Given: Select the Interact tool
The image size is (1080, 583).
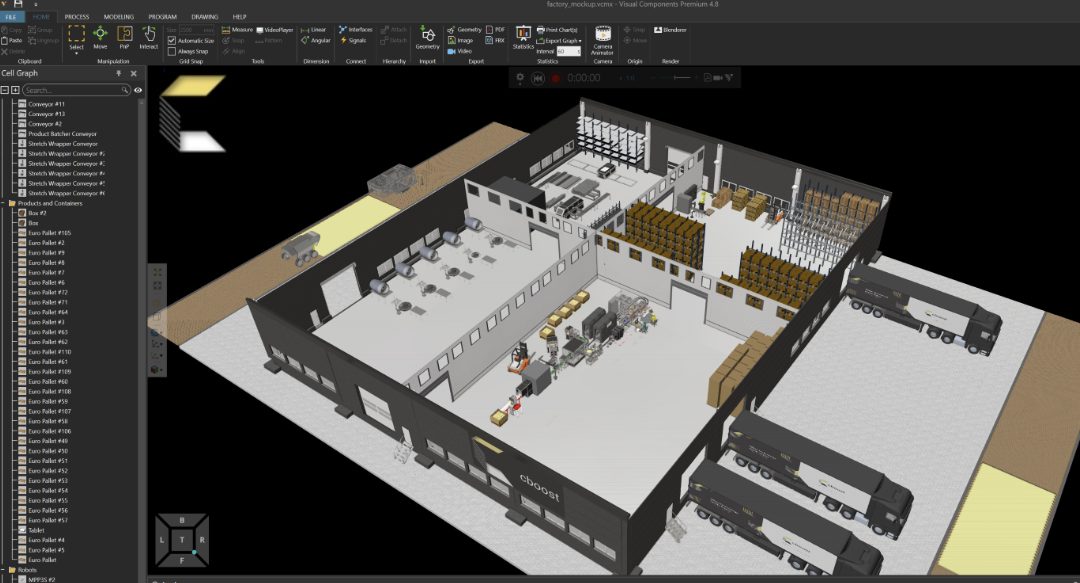Looking at the screenshot, I should point(151,38).
